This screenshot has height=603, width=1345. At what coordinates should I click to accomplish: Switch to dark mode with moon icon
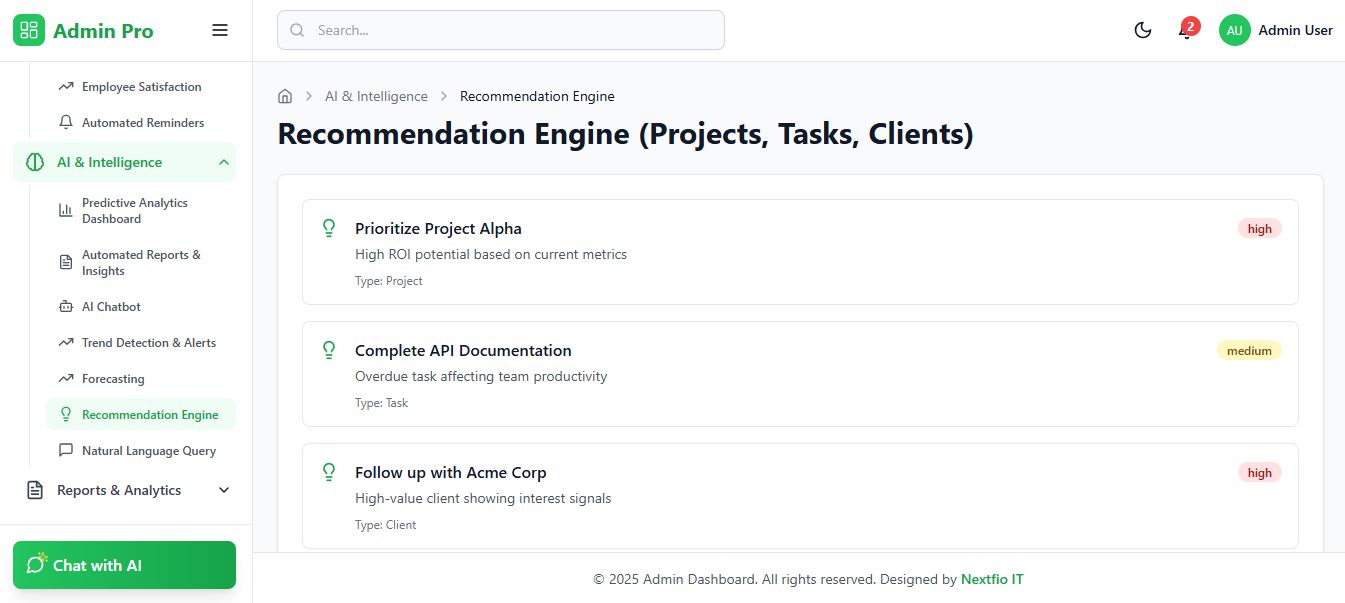[1143, 30]
